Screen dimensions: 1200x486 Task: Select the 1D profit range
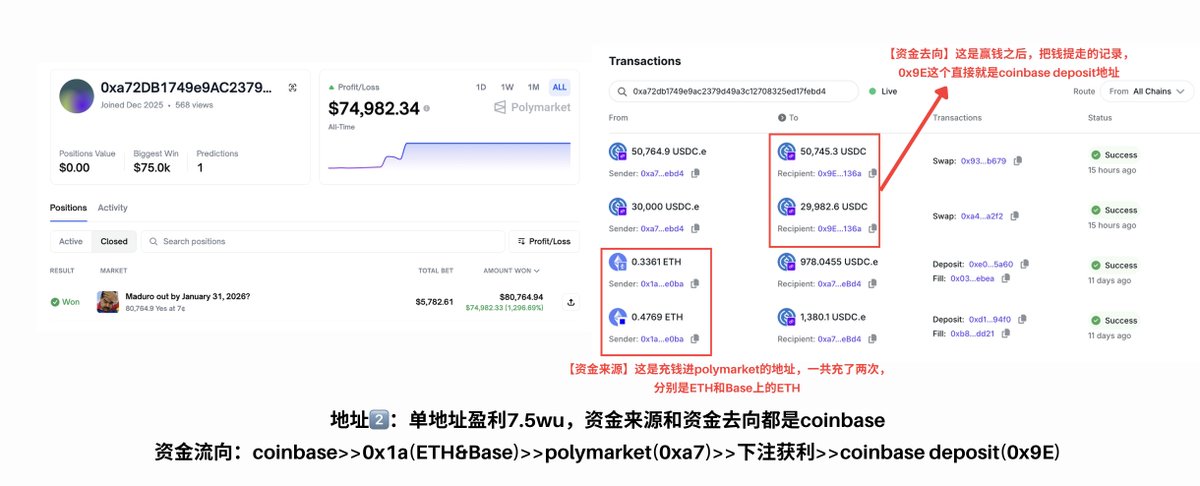tap(481, 87)
